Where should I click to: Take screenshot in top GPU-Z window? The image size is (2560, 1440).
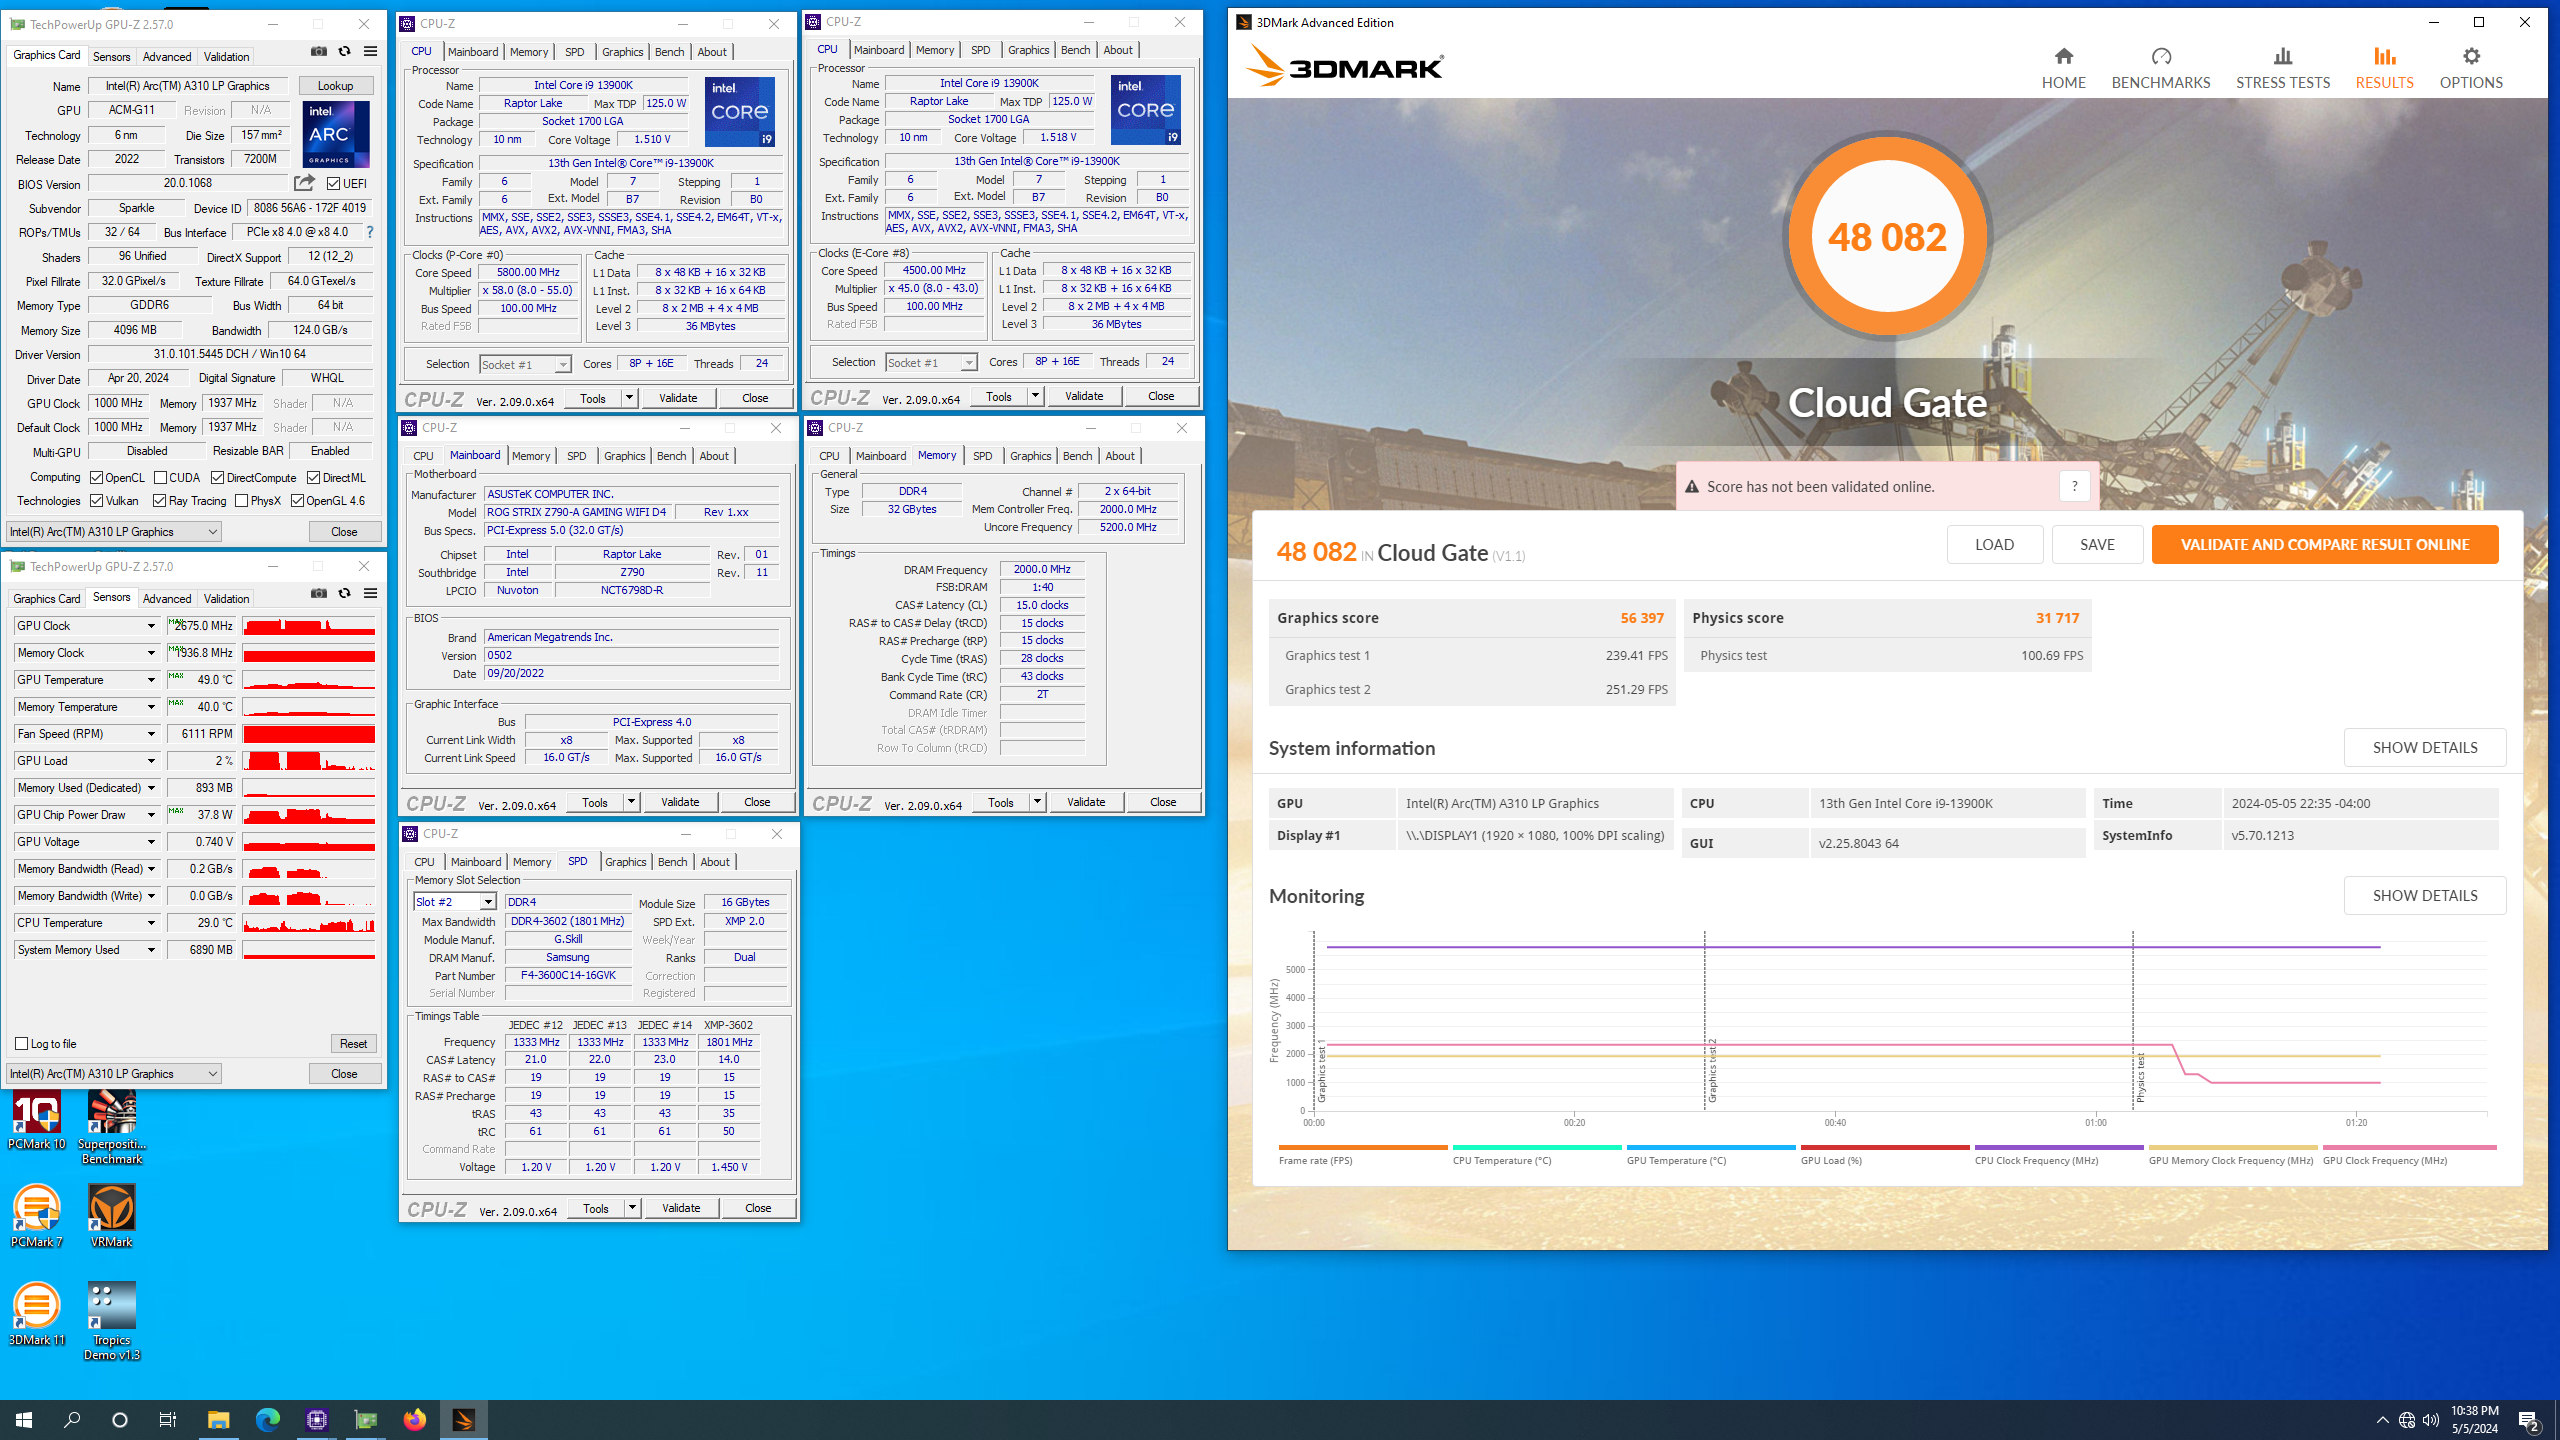pyautogui.click(x=319, y=51)
